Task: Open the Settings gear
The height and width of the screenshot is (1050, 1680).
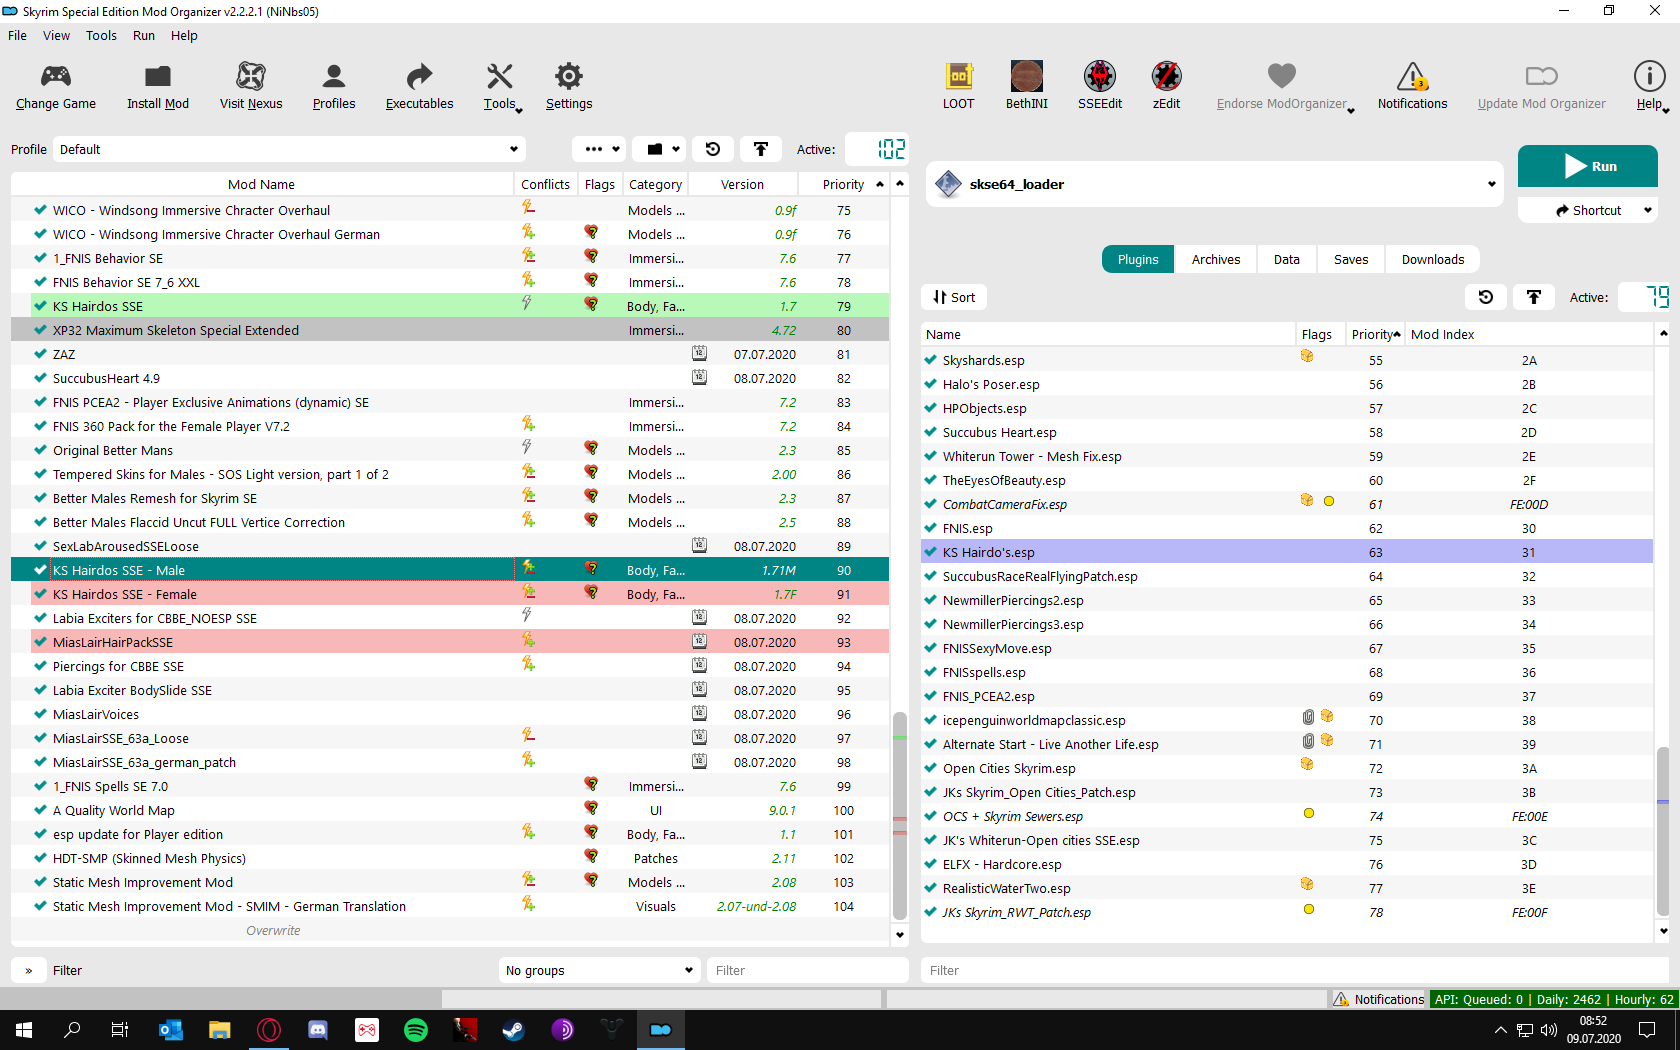Action: point(569,87)
